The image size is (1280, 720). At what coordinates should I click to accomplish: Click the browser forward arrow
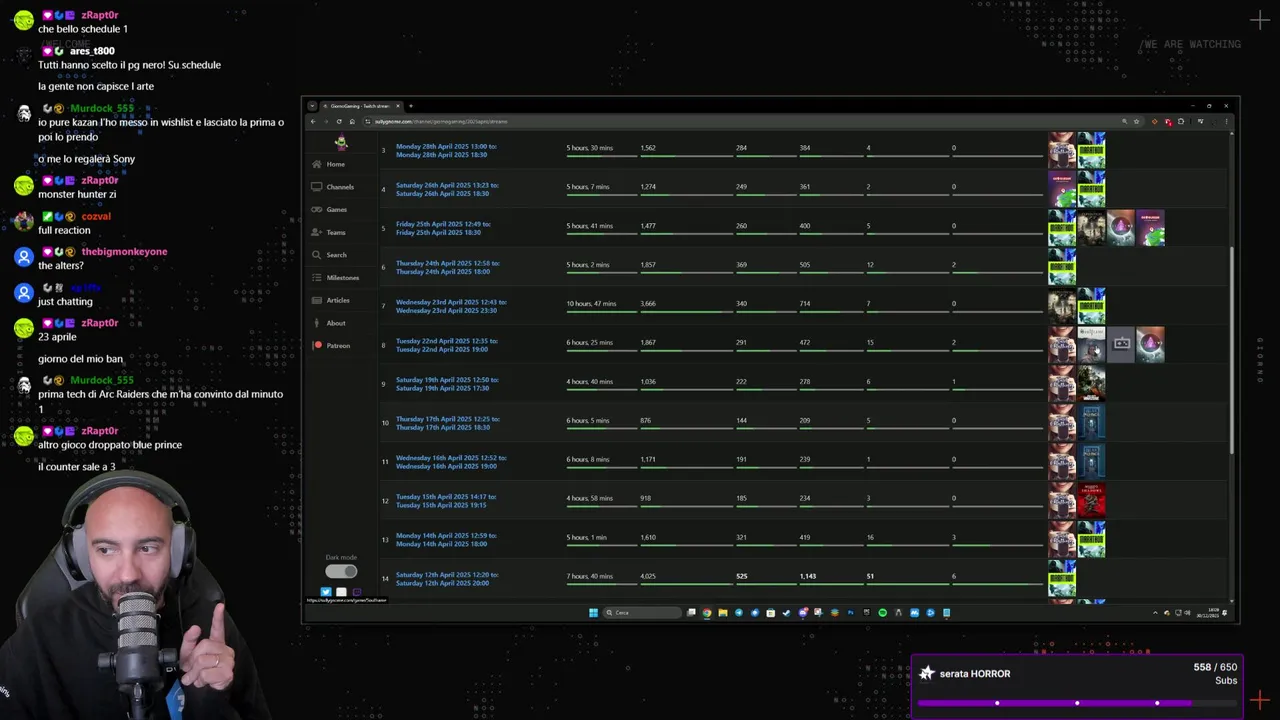326,121
